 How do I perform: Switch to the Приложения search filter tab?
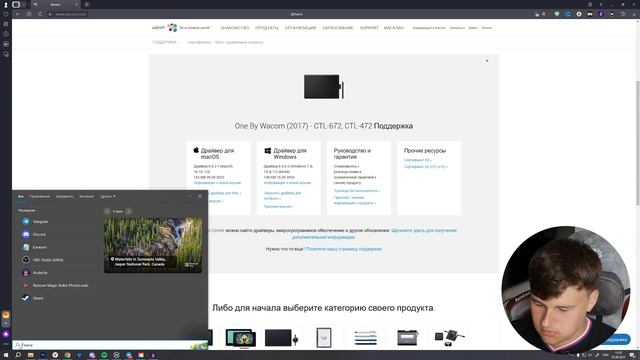coord(40,196)
